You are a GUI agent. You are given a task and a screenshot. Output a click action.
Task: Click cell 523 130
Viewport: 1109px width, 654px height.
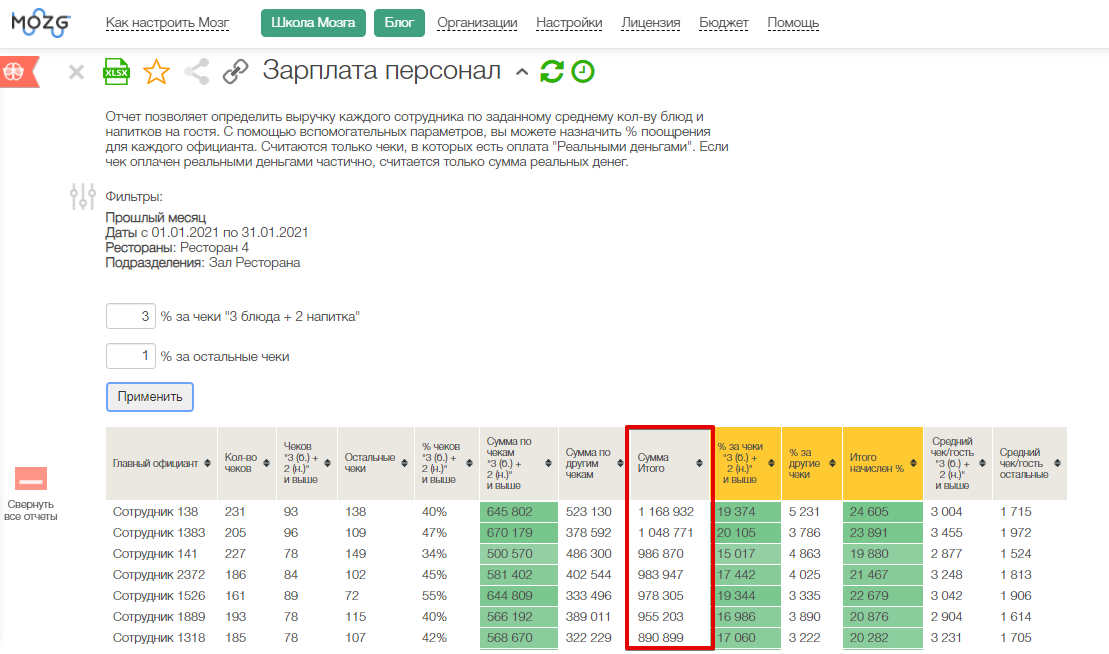(588, 511)
